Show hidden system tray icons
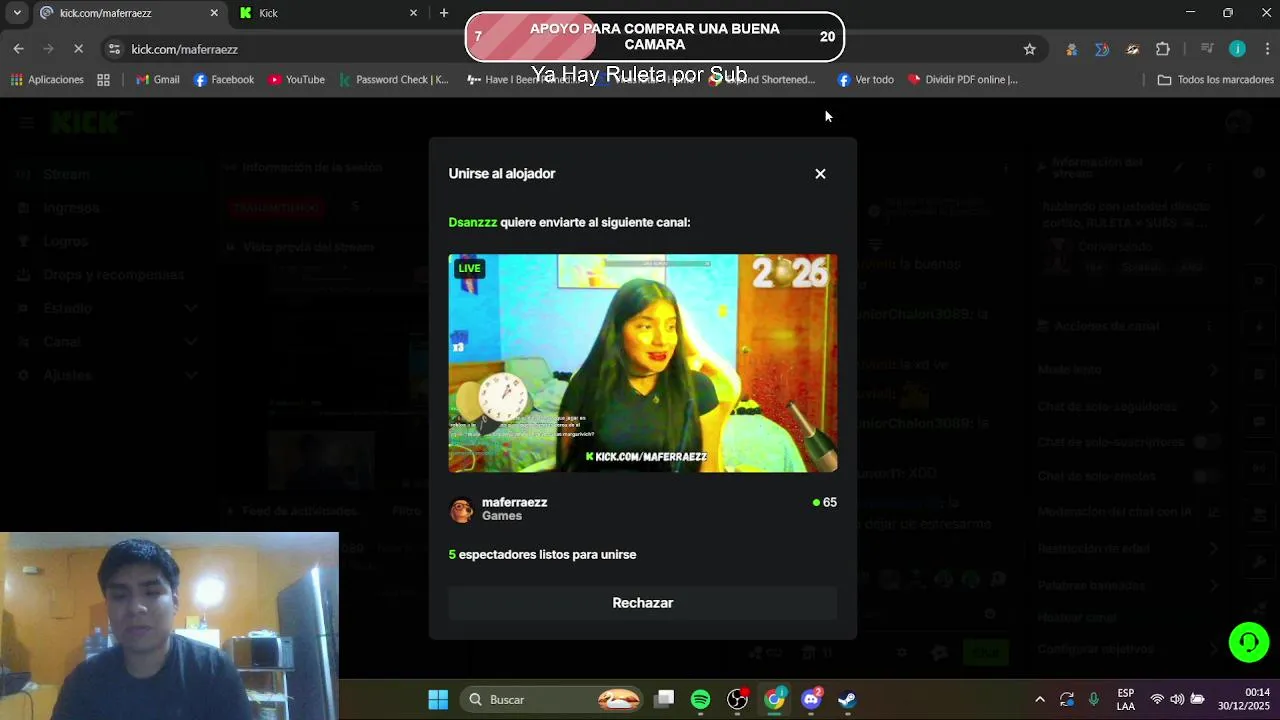The image size is (1280, 720). pyautogui.click(x=1040, y=699)
